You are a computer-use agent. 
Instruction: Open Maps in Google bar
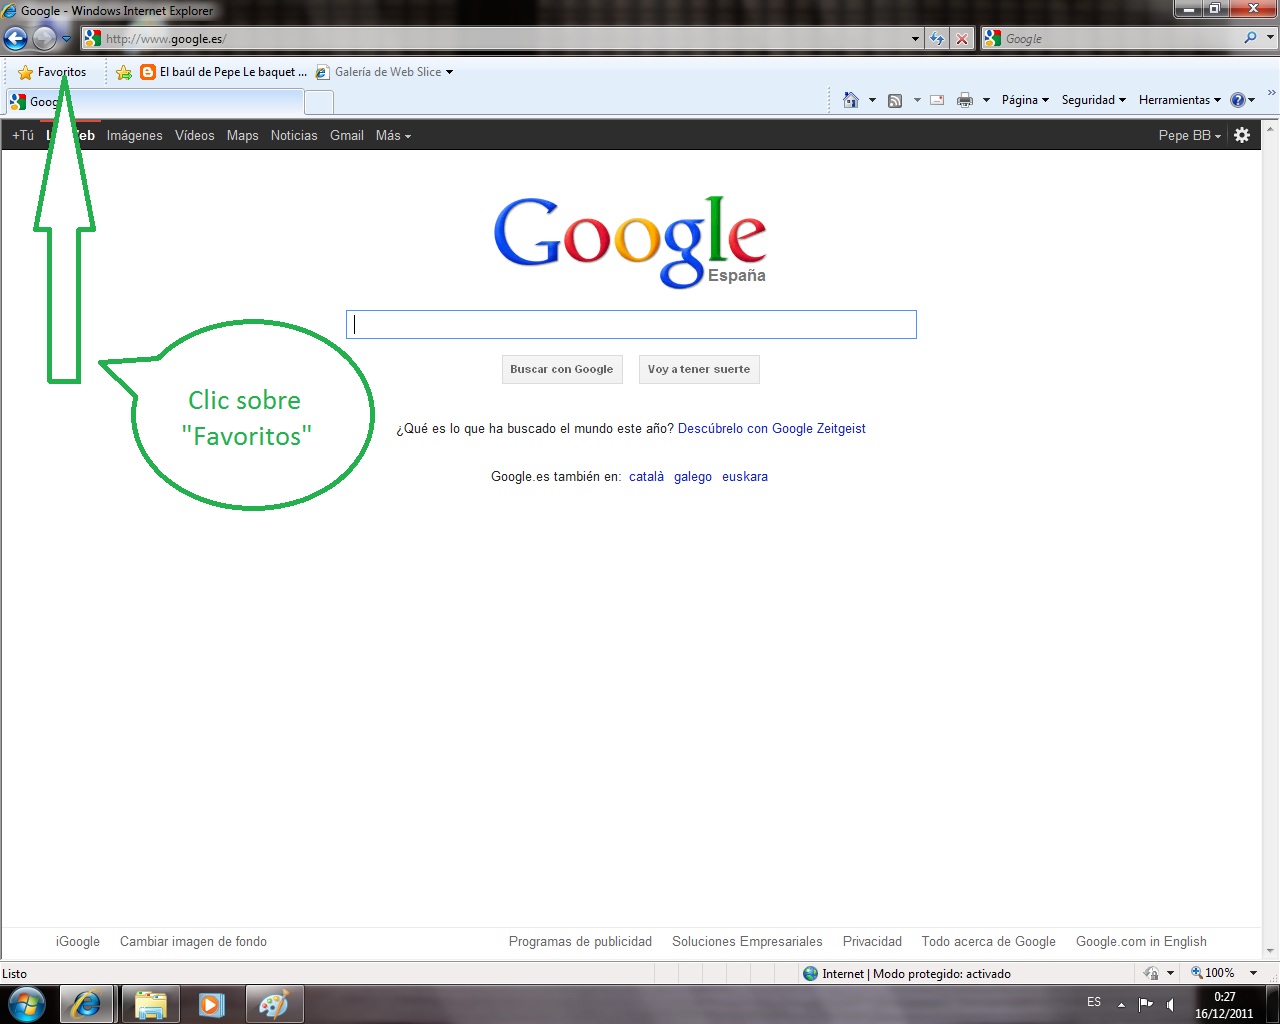coord(242,136)
